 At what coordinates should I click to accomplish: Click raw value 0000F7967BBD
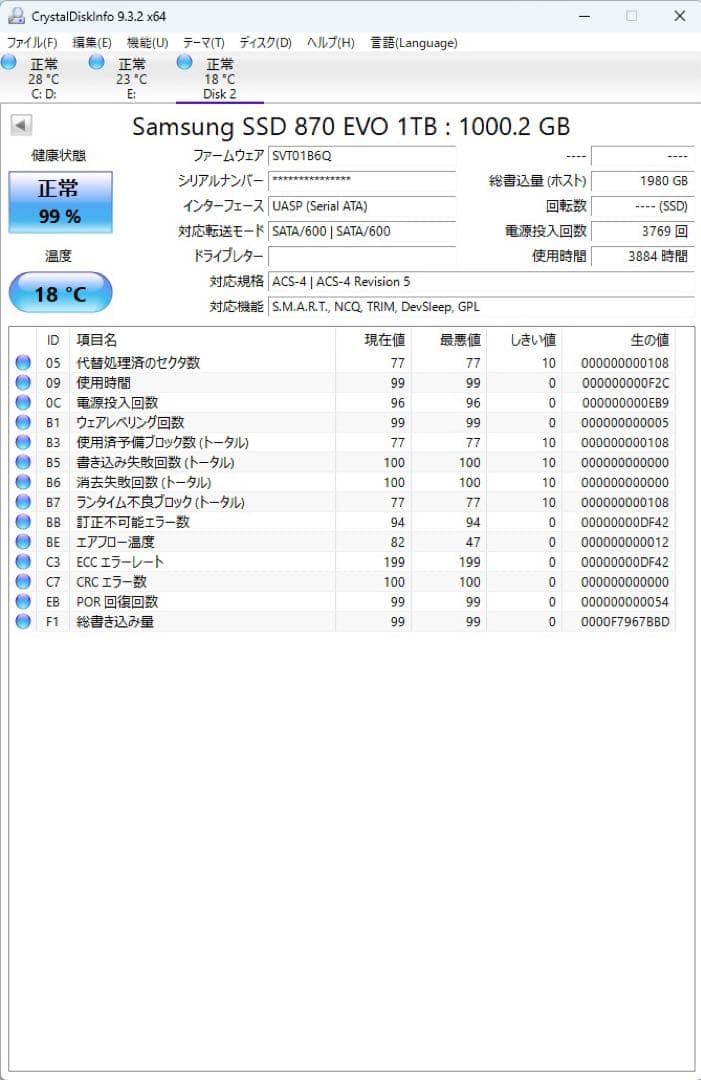[625, 622]
